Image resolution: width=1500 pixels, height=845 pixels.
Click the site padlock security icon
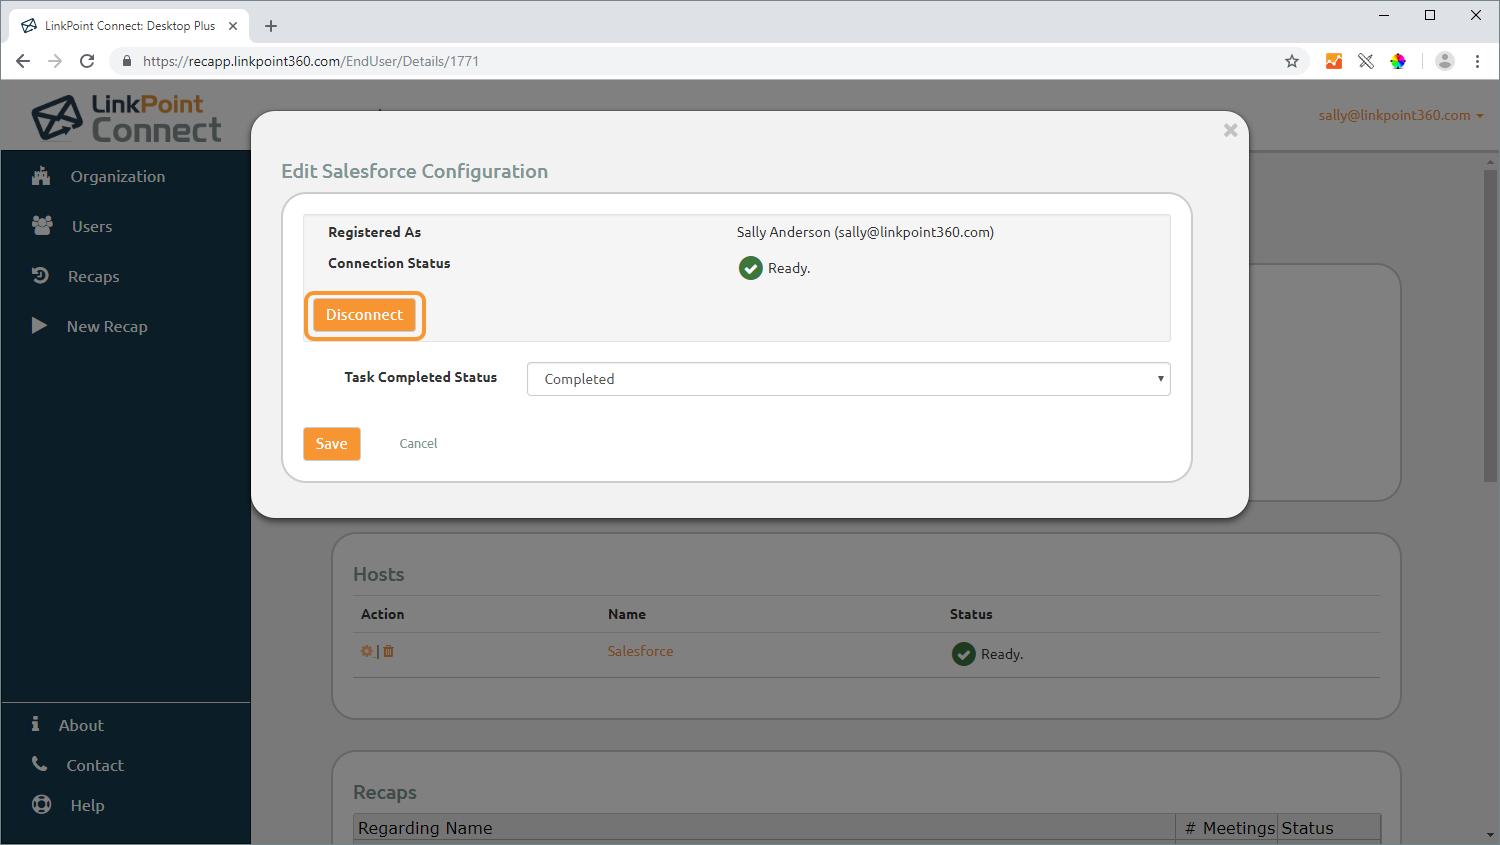pyautogui.click(x=126, y=61)
